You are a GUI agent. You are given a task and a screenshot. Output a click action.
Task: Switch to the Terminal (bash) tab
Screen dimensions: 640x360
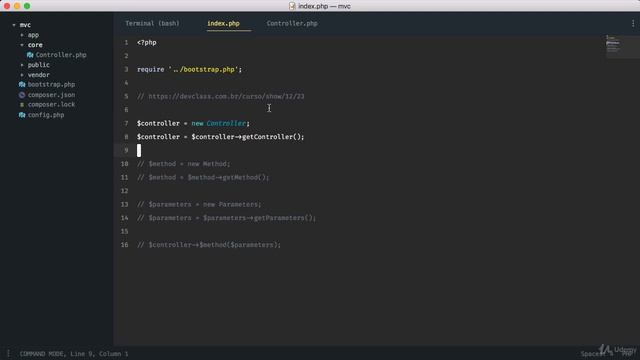(x=152, y=24)
